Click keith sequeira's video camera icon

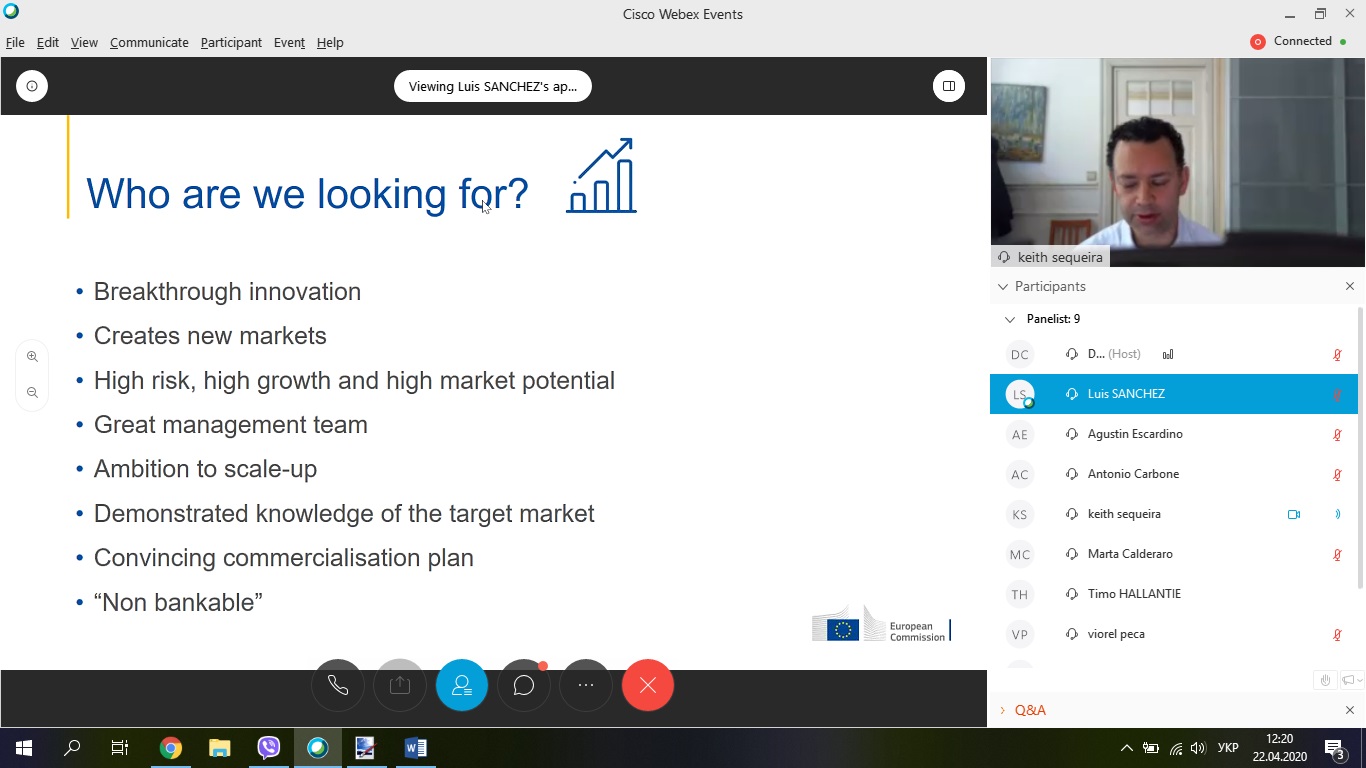tap(1294, 514)
